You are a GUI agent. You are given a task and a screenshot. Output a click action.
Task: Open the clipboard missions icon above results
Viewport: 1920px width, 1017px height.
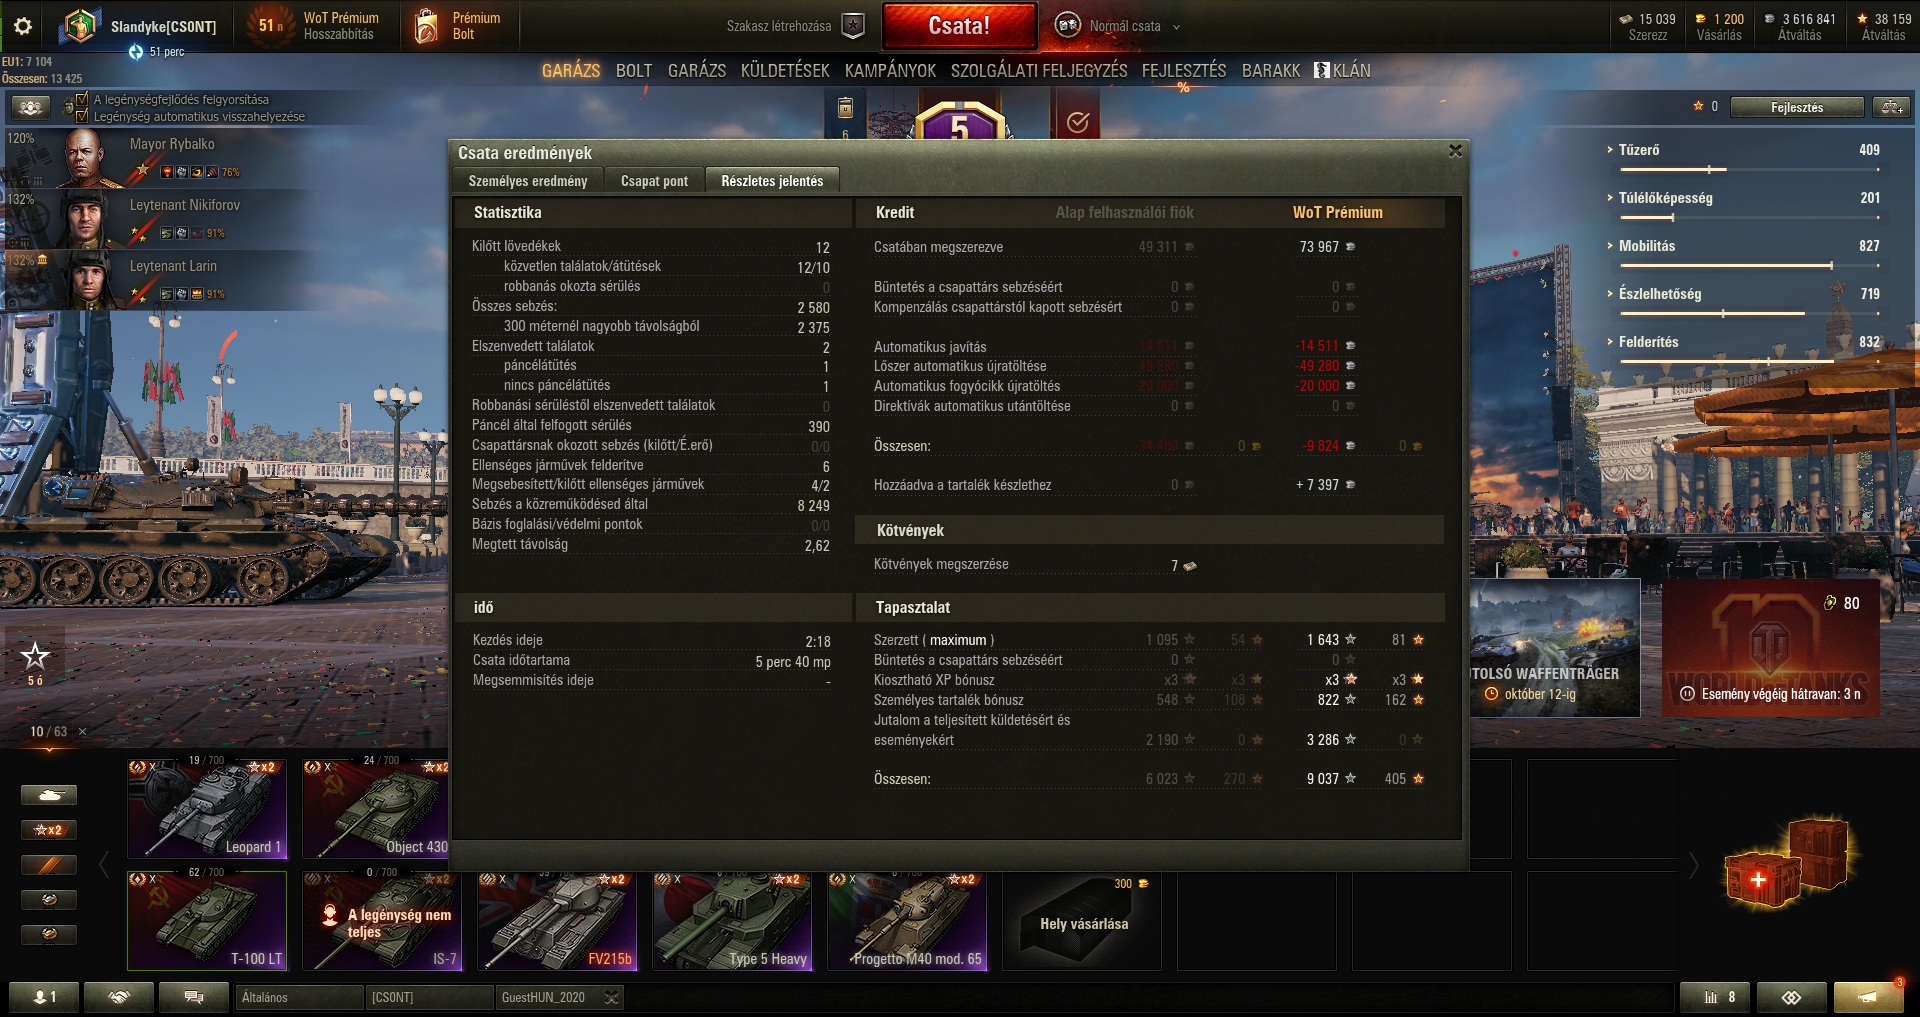(x=845, y=107)
